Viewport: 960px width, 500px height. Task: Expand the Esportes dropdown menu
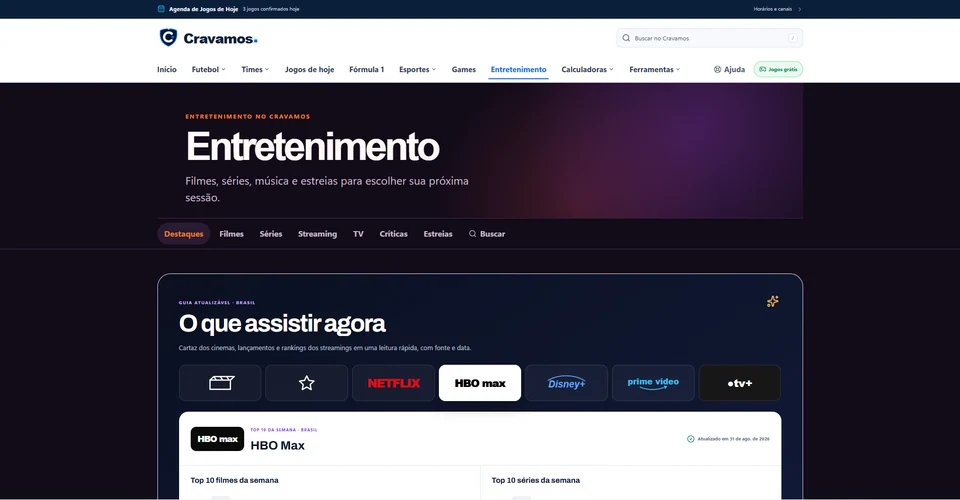pyautogui.click(x=418, y=69)
